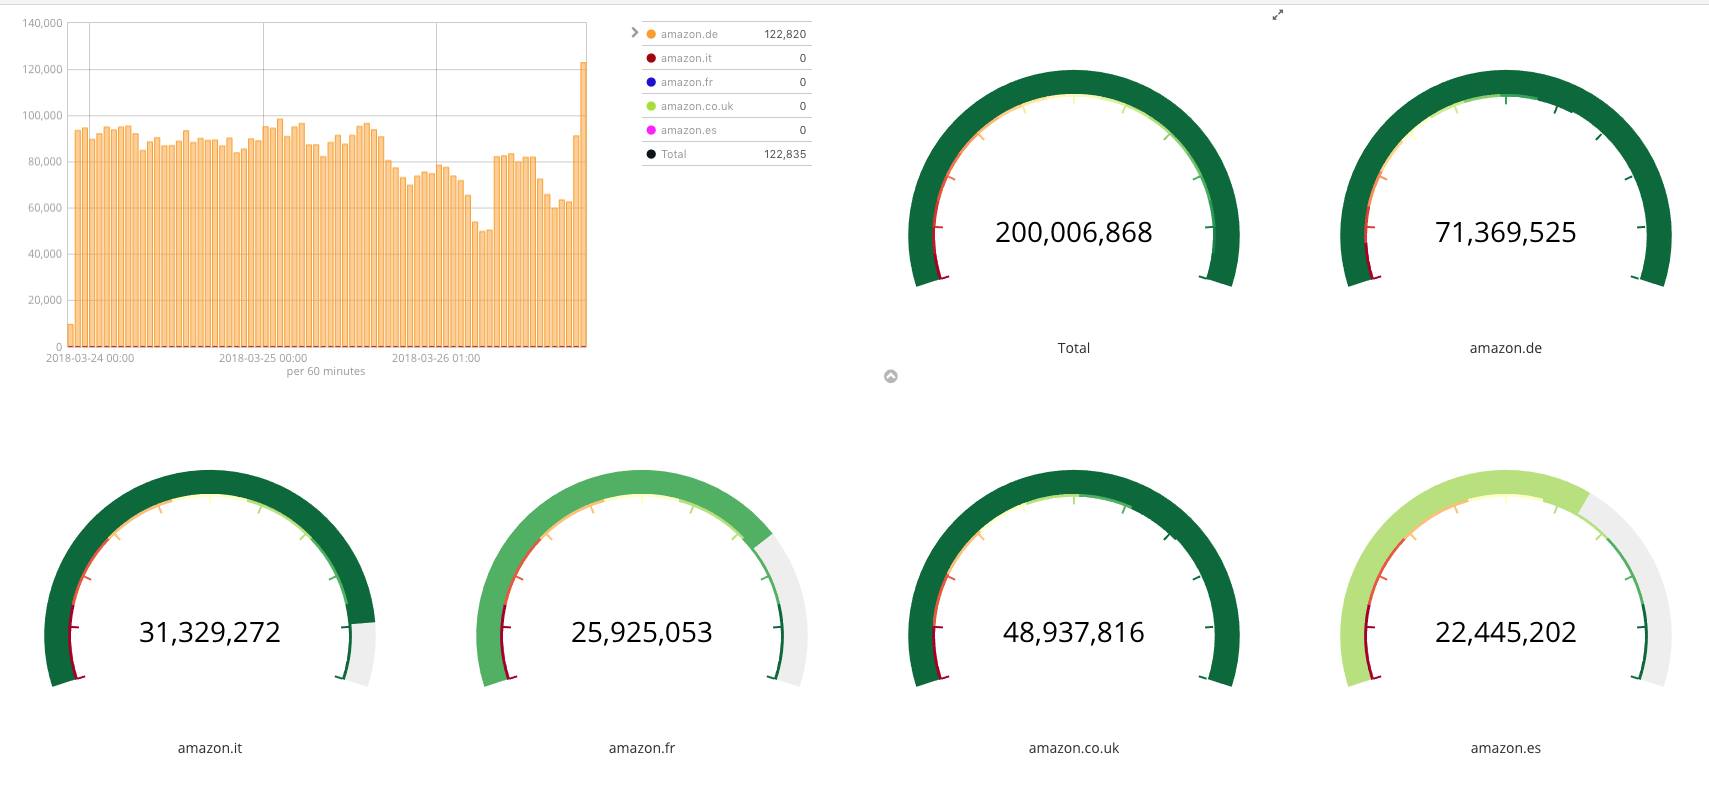Toggle amazon.it series dark red legend dot

(651, 58)
